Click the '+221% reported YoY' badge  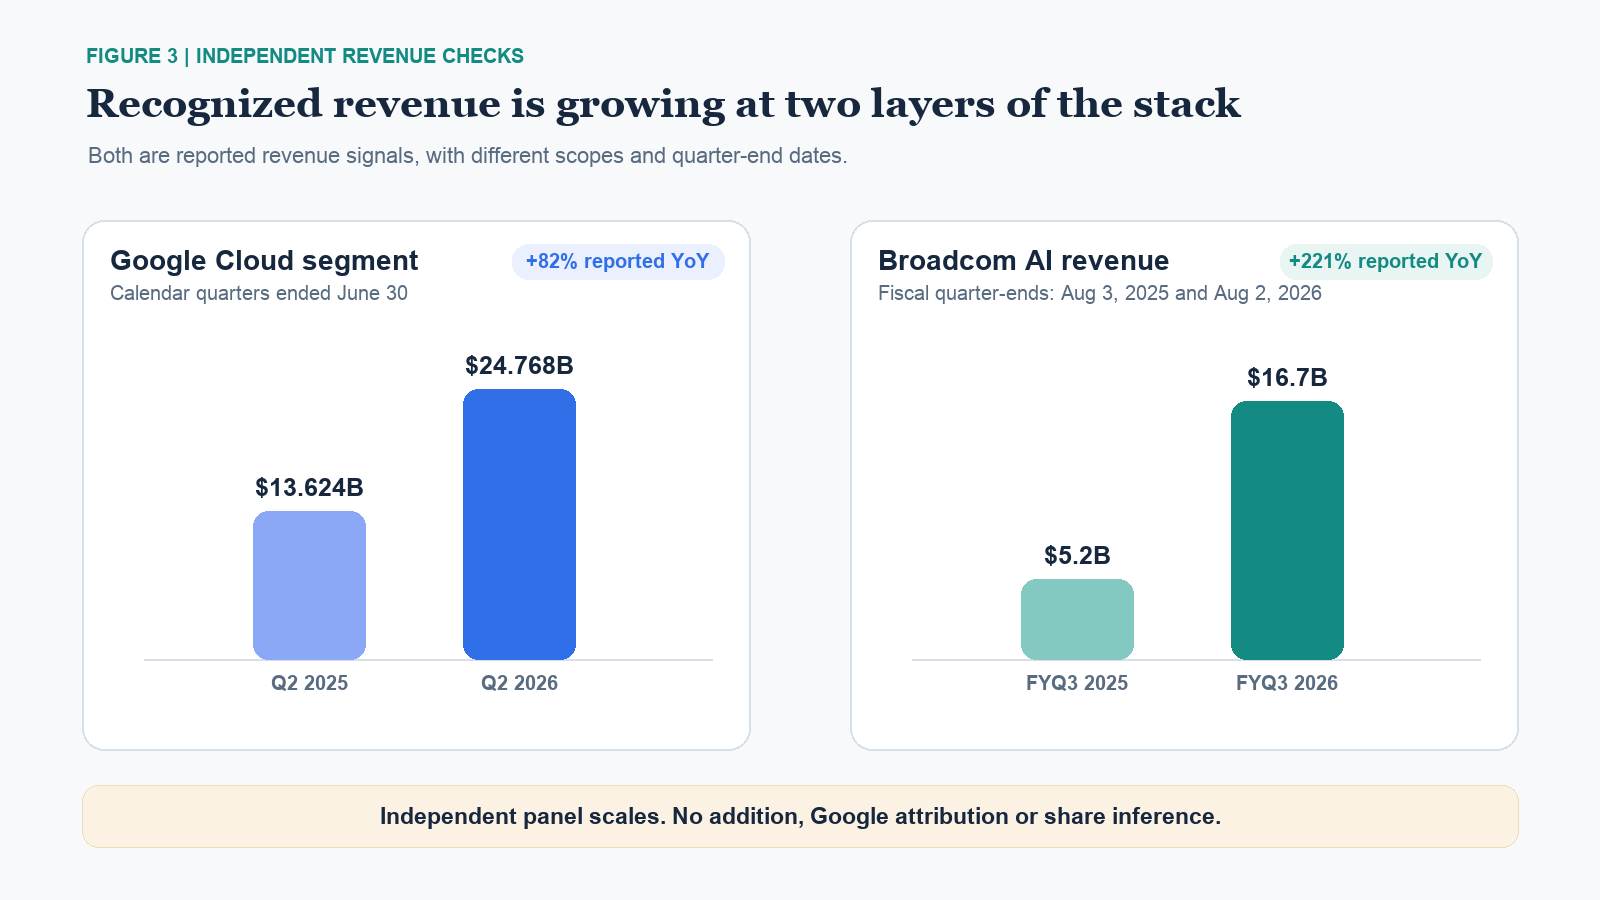(1386, 262)
